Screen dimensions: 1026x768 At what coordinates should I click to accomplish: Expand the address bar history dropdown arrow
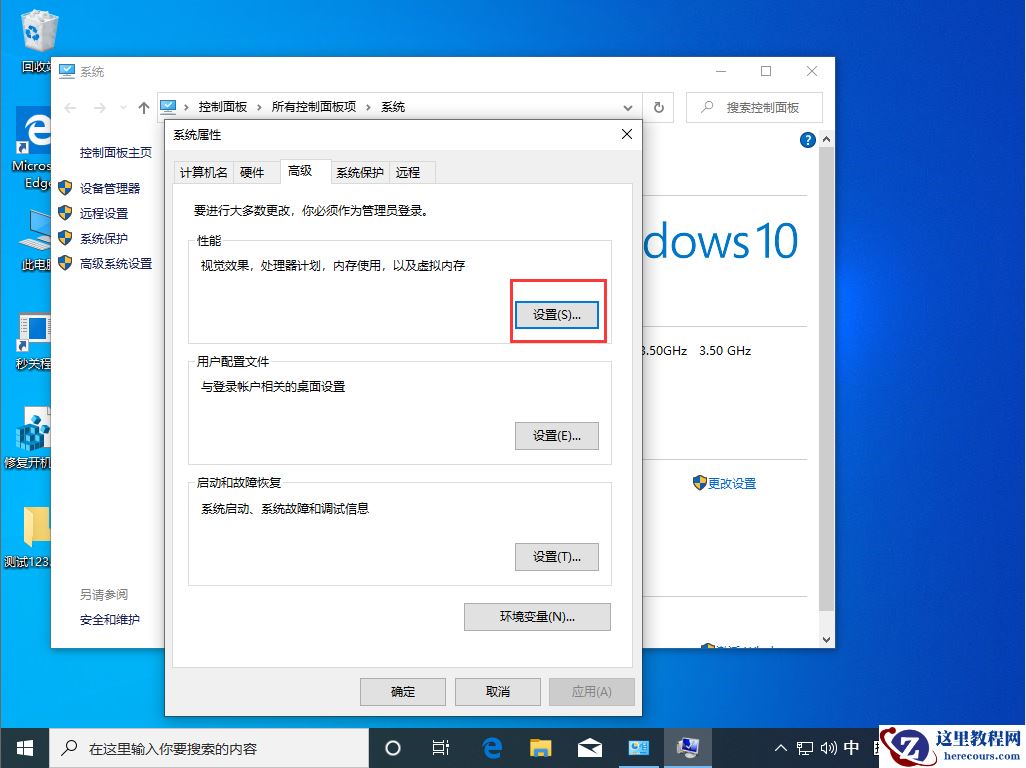click(628, 107)
